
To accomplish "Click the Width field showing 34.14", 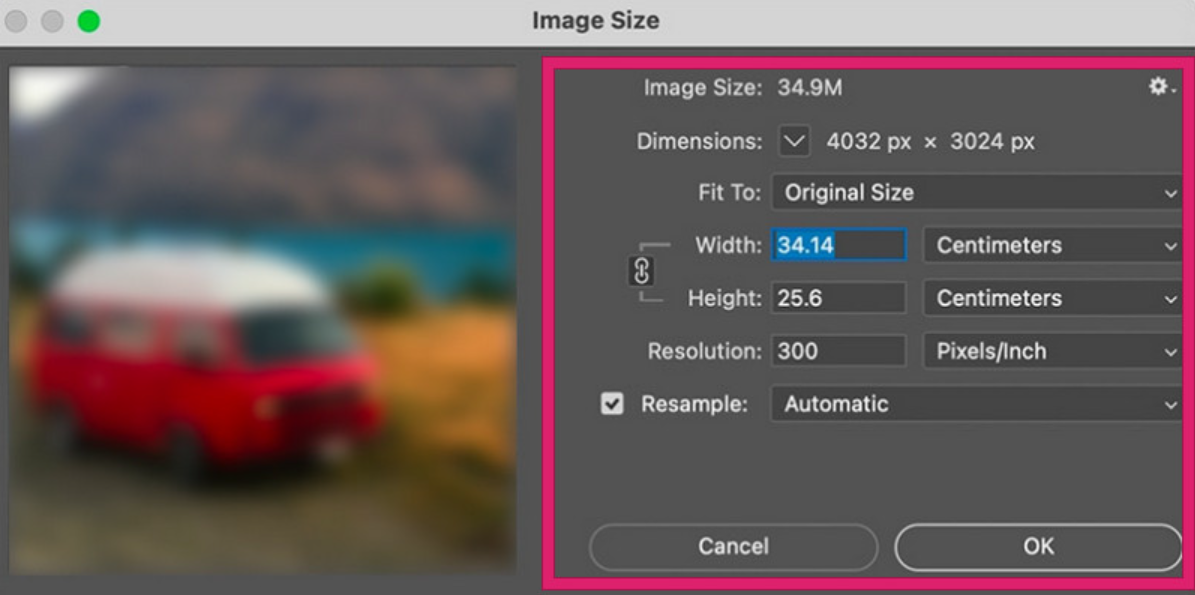I will pyautogui.click(x=839, y=245).
